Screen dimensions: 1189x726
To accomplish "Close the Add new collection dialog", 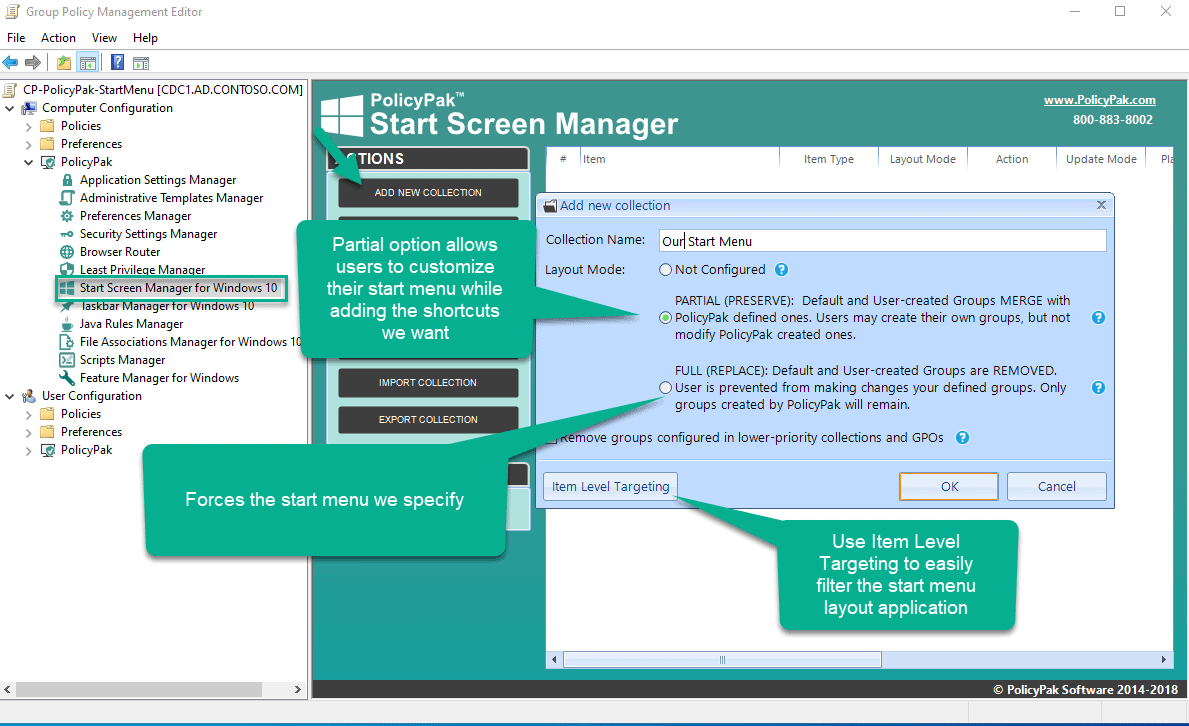I will (x=1101, y=205).
